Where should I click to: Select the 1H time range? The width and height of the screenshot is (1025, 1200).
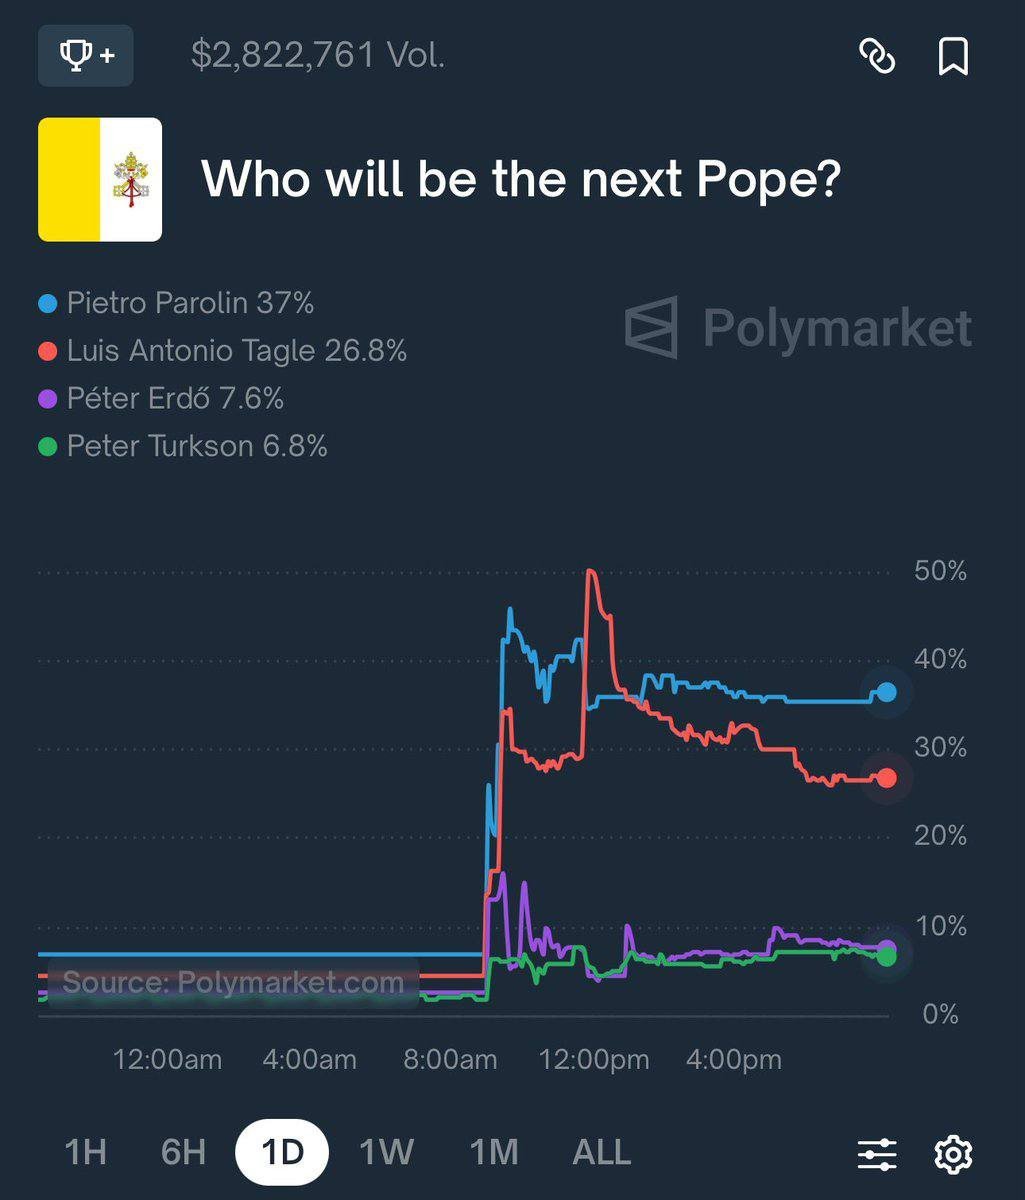tap(85, 1152)
